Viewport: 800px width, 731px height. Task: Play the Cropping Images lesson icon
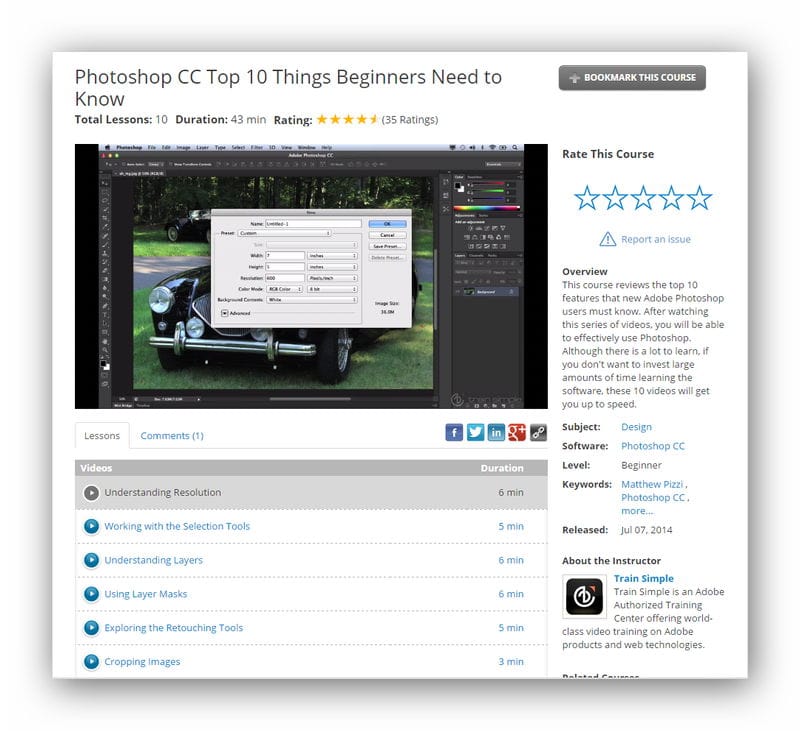coord(91,662)
